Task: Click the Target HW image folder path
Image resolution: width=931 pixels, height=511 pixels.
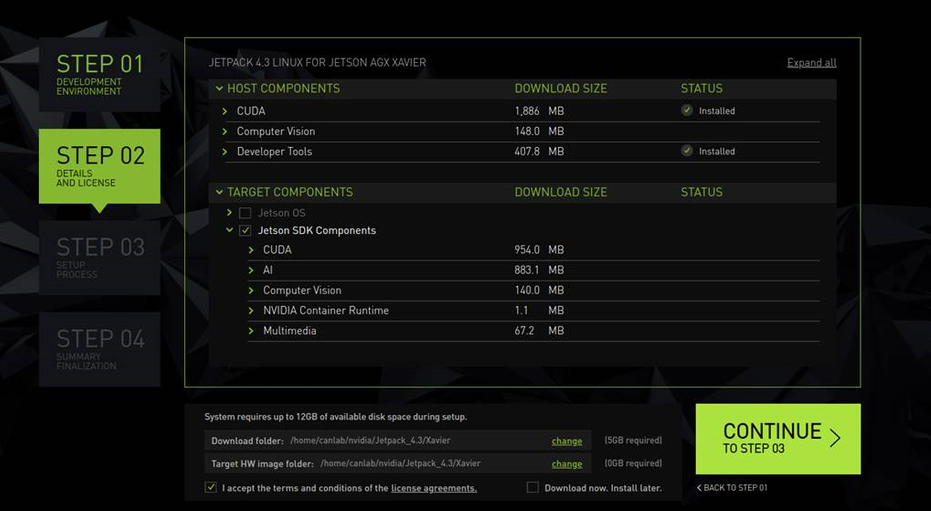Action: [x=400, y=463]
